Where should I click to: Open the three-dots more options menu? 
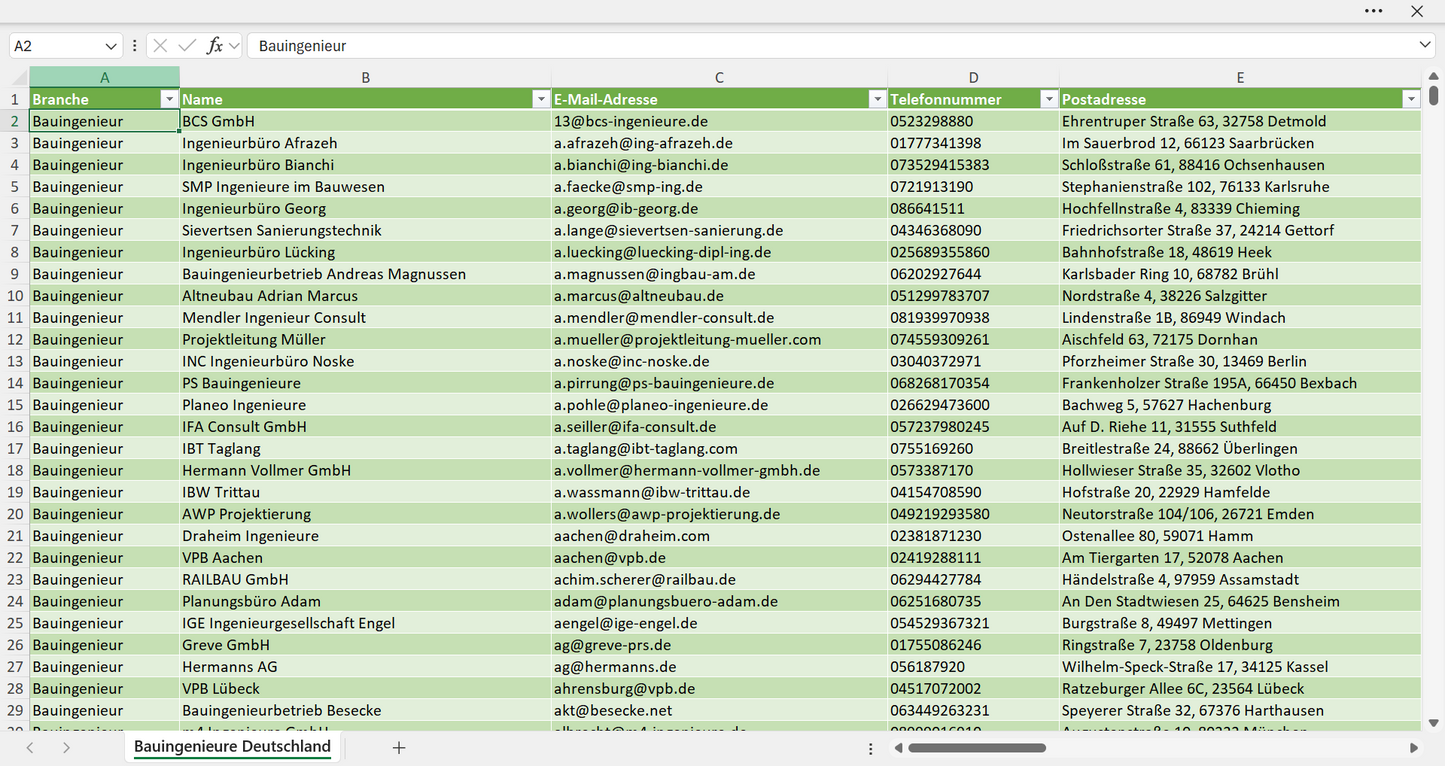(x=1373, y=11)
